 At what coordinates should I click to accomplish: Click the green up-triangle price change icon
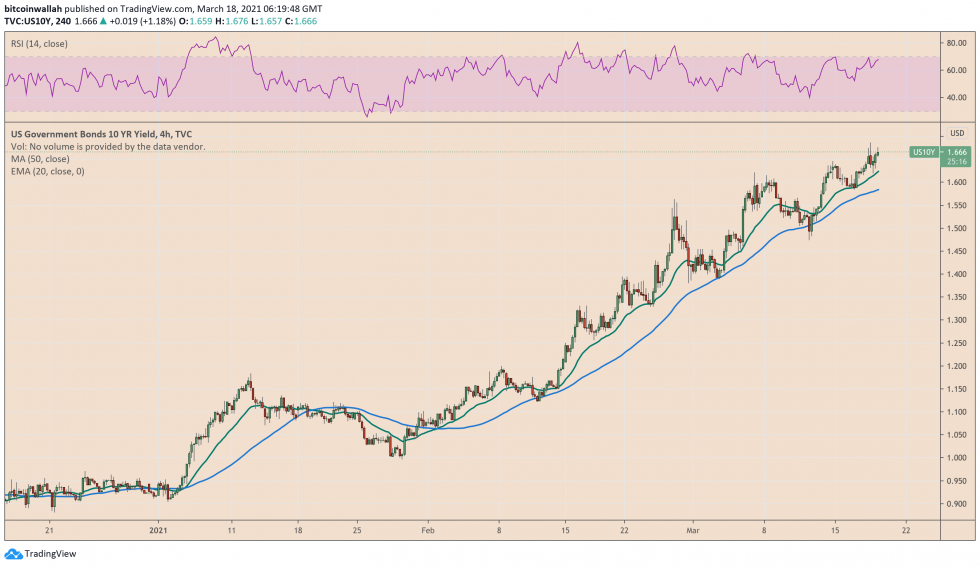[x=103, y=21]
